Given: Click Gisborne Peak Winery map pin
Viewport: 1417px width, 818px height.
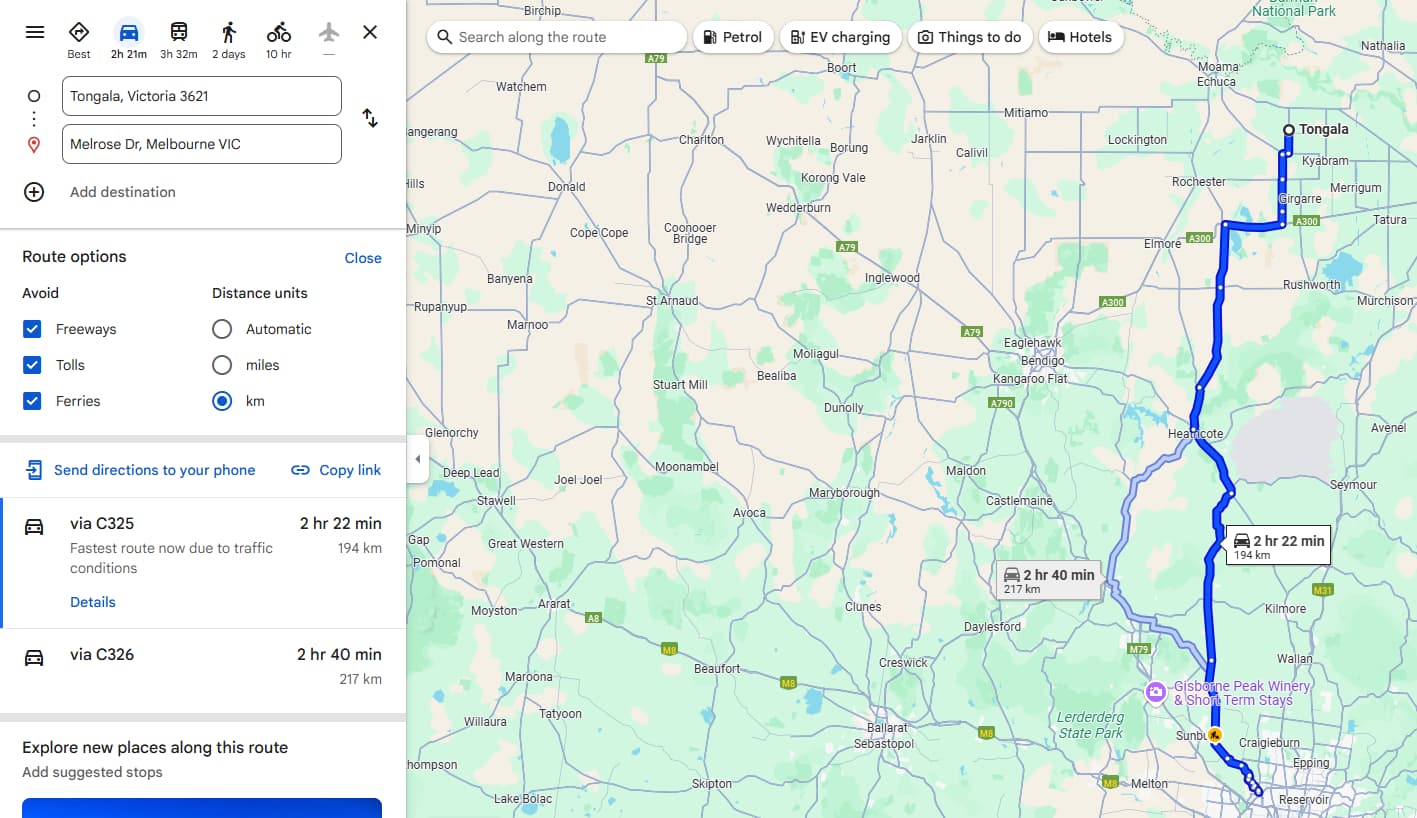Looking at the screenshot, I should tap(1156, 692).
